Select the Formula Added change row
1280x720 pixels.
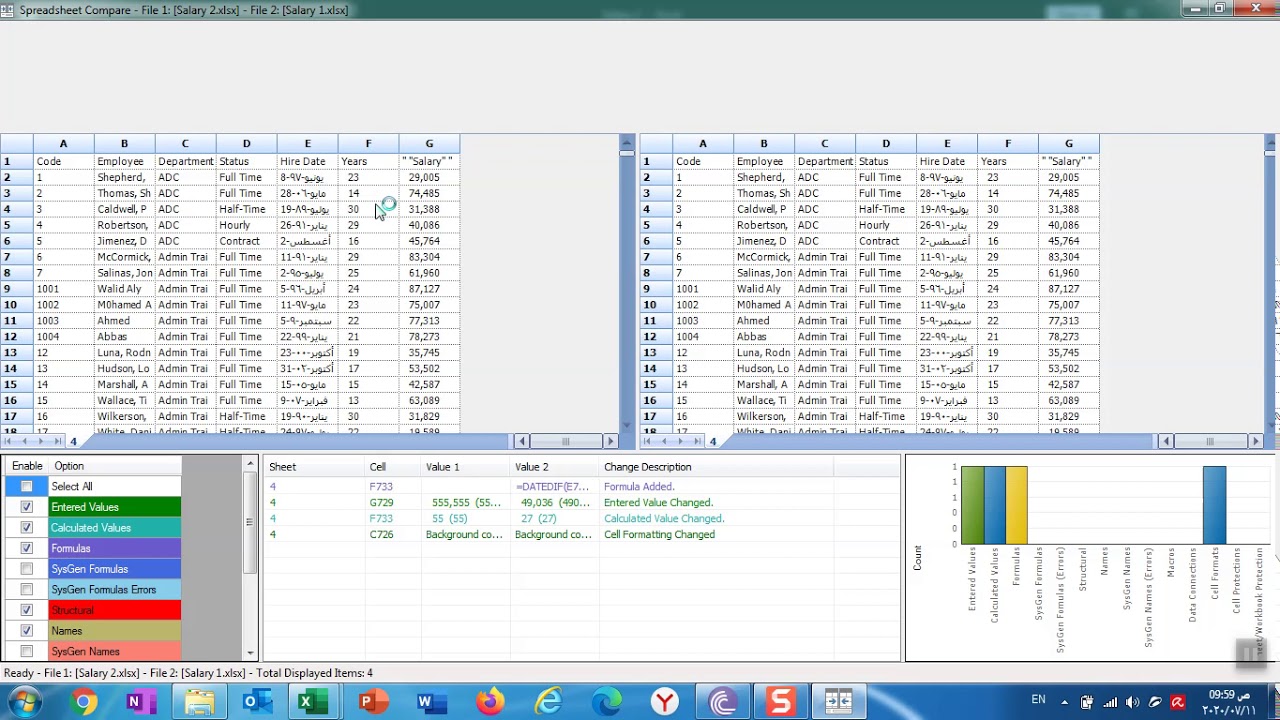pyautogui.click(x=580, y=487)
